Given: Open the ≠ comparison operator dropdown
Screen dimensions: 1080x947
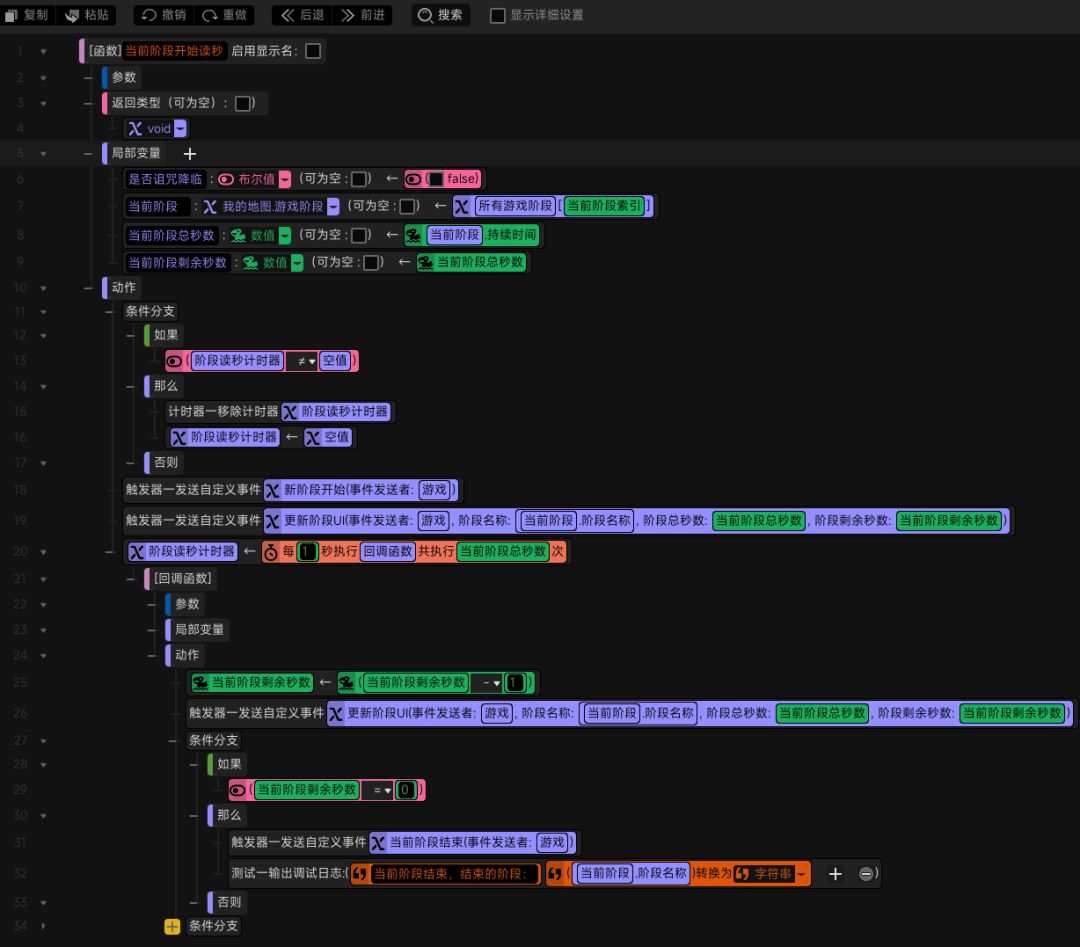Looking at the screenshot, I should 307,361.
